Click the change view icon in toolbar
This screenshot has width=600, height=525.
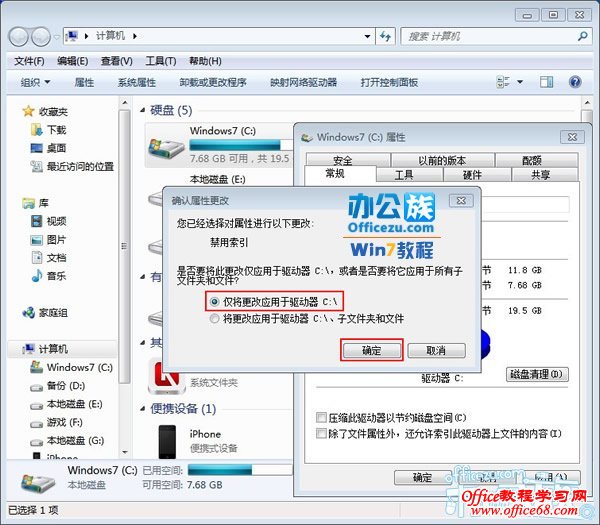503,82
